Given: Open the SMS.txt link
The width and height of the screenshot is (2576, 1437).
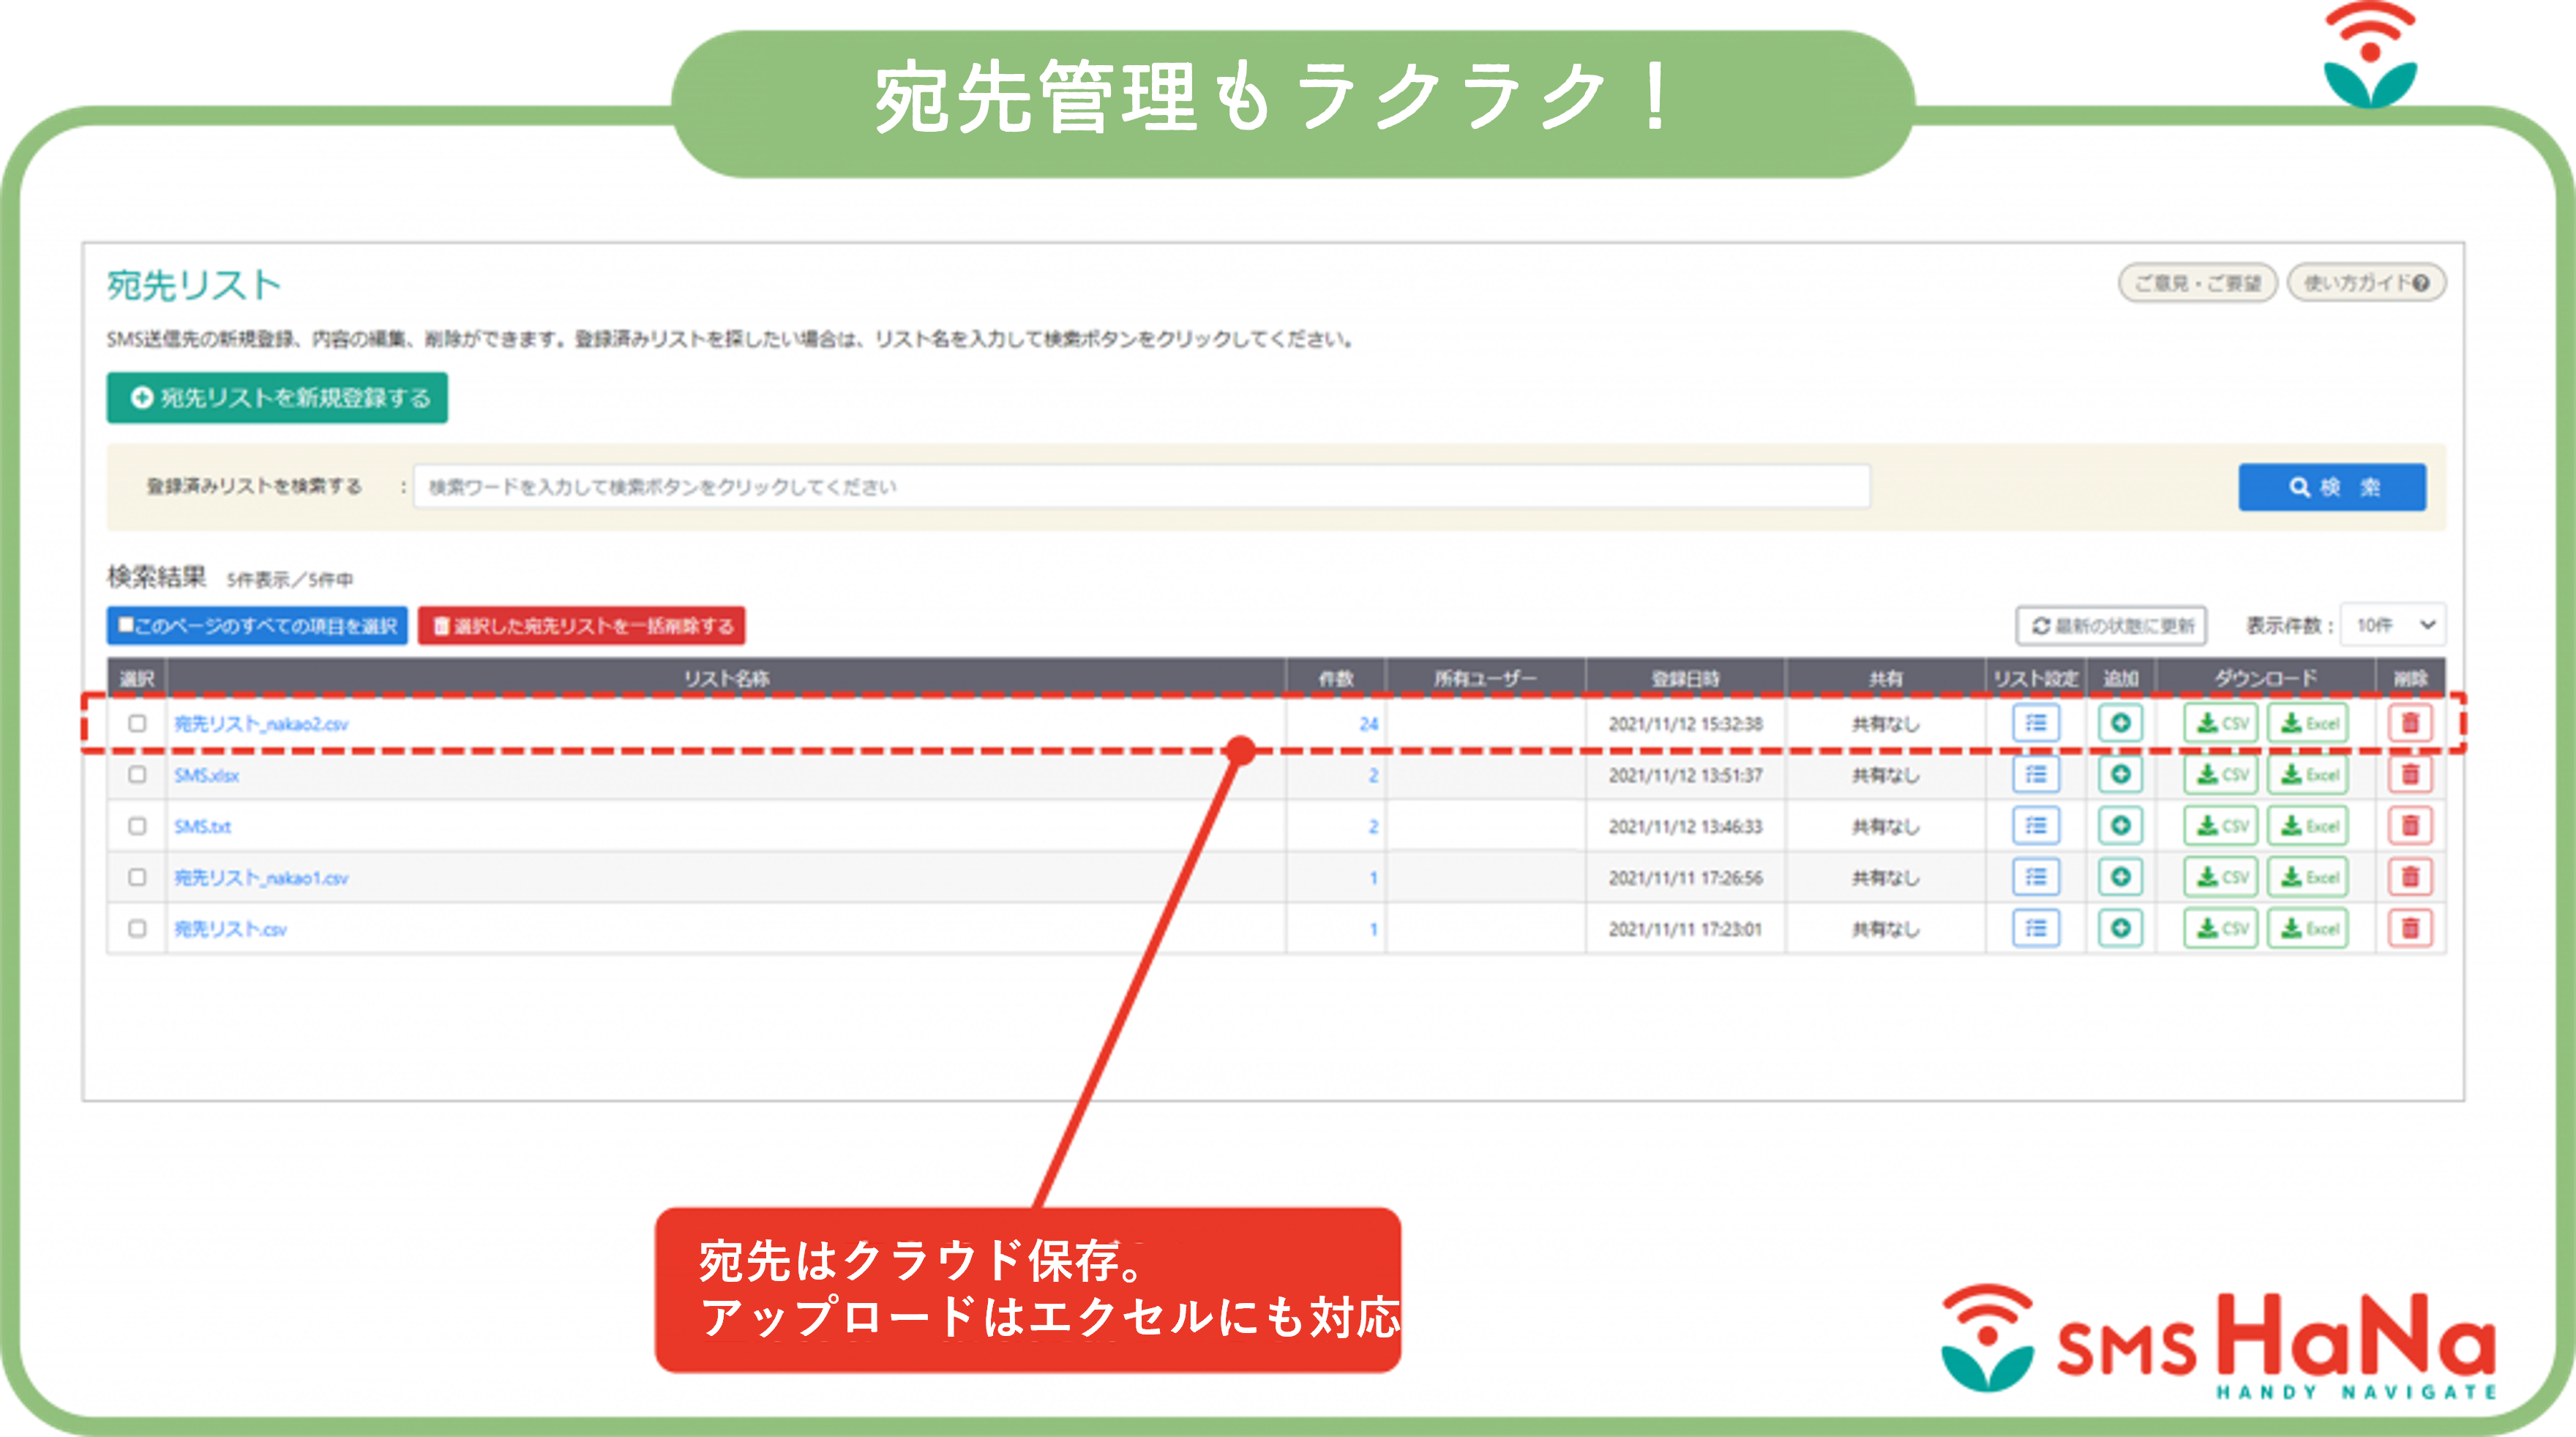Looking at the screenshot, I should (x=202, y=826).
